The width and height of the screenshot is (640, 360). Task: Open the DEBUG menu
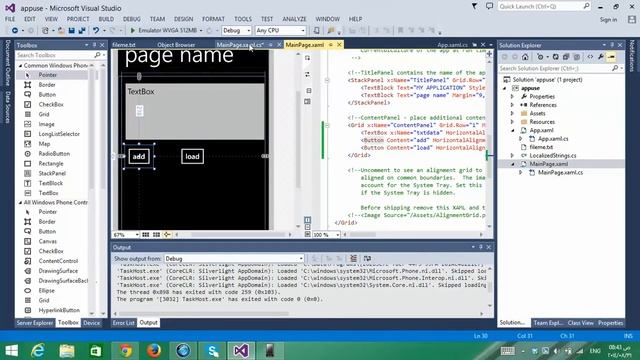(x=131, y=19)
